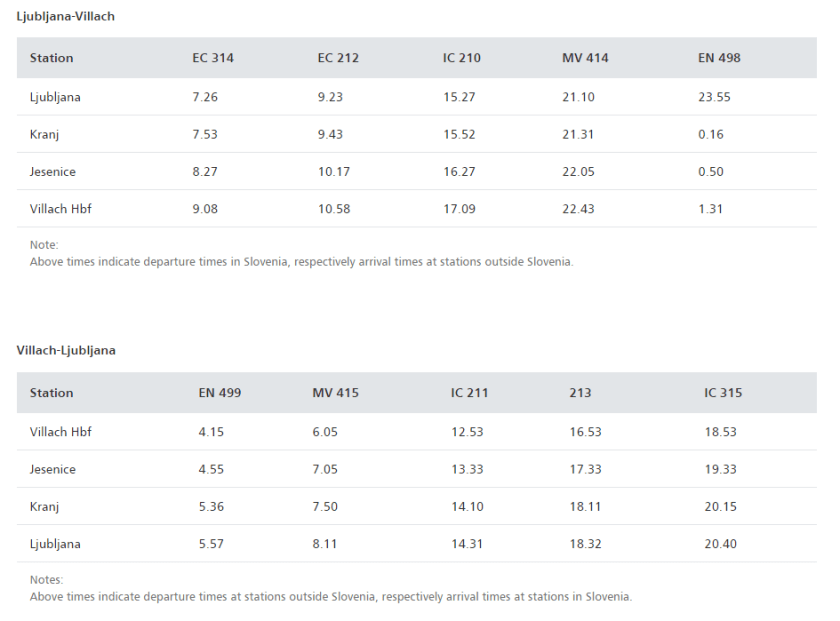Click the EN 498 column header
Image resolution: width=840 pixels, height=621 pixels.
[719, 58]
